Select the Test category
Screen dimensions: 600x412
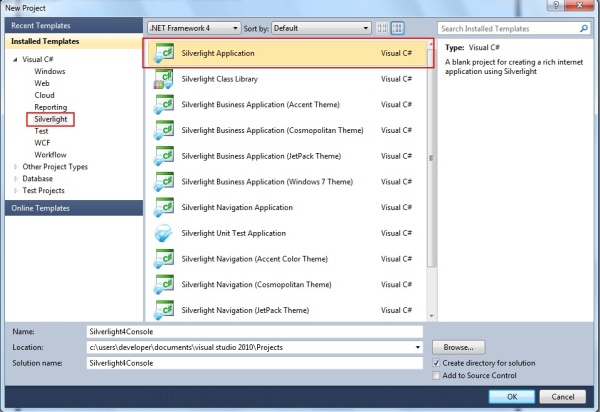(41, 131)
